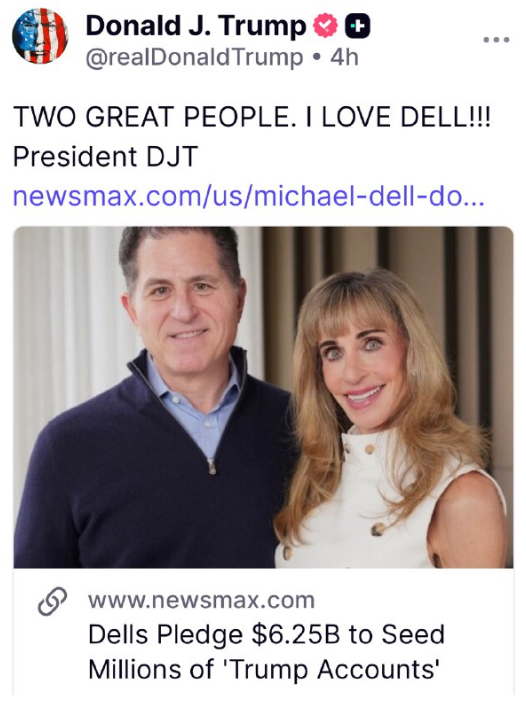This screenshot has height=701, width=526.
Task: Open the newsmax.com/us/michael-dell-do... link
Action: pyautogui.click(x=248, y=196)
